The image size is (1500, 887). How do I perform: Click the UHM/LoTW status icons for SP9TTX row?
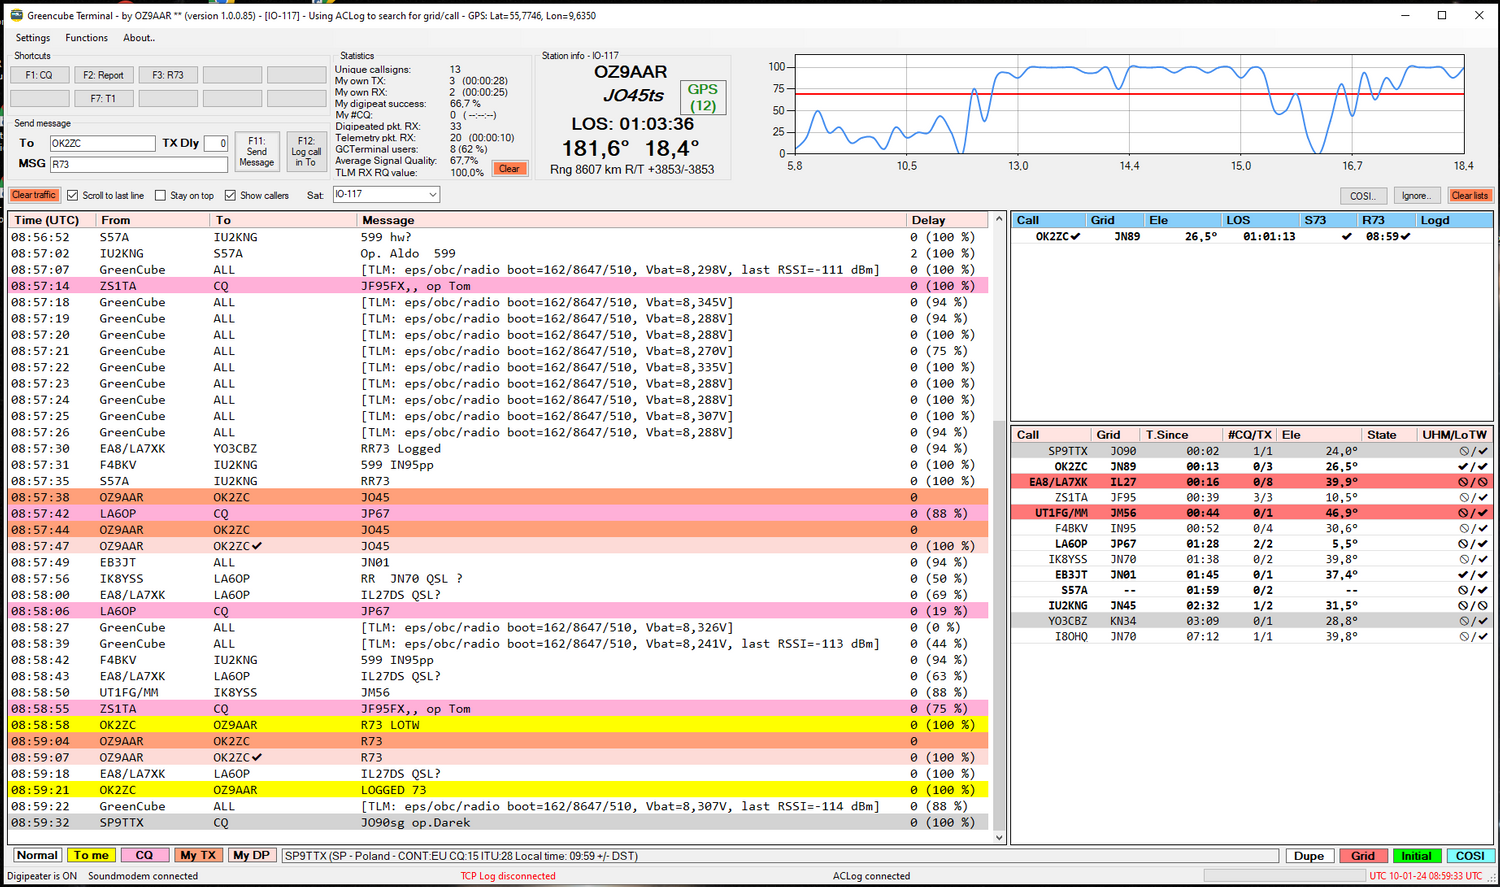click(x=1473, y=451)
